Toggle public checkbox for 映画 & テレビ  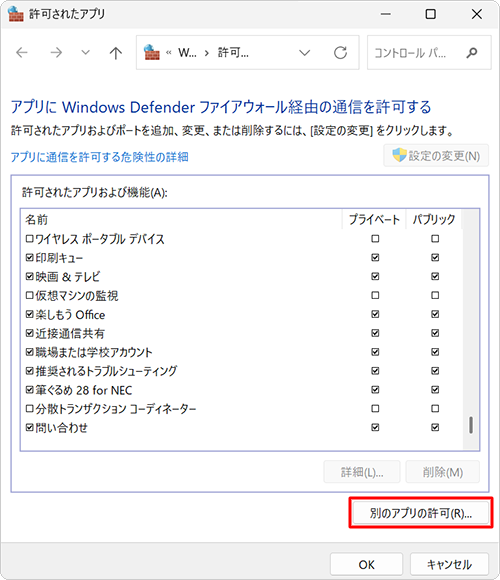coord(435,276)
